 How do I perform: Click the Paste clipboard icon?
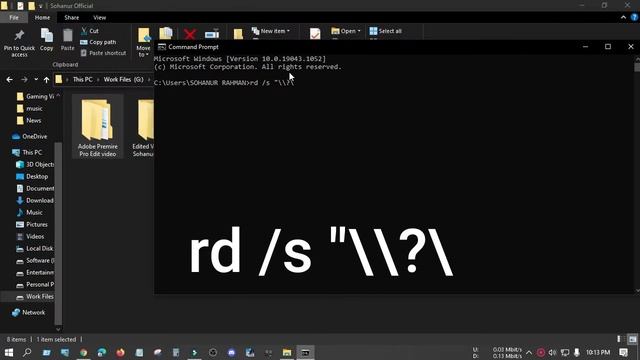pyautogui.click(x=67, y=36)
